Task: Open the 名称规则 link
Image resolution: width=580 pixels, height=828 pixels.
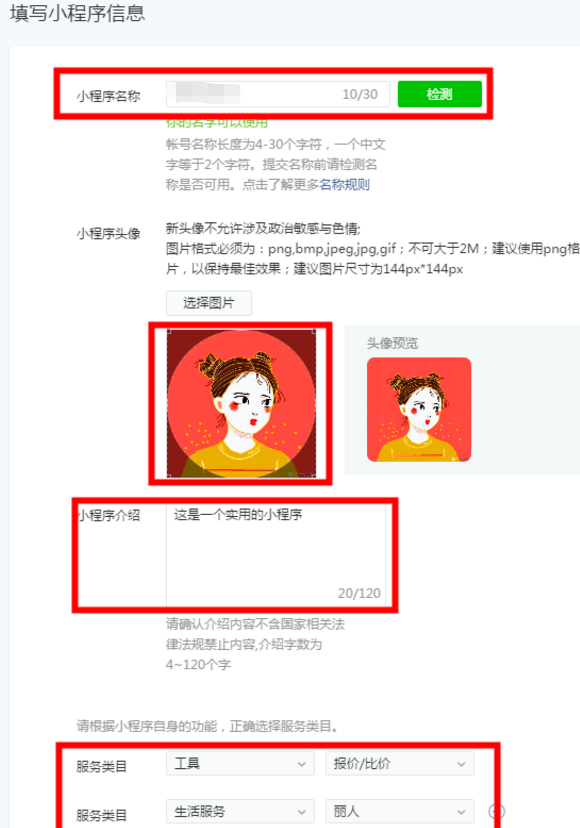Action: [x=344, y=185]
